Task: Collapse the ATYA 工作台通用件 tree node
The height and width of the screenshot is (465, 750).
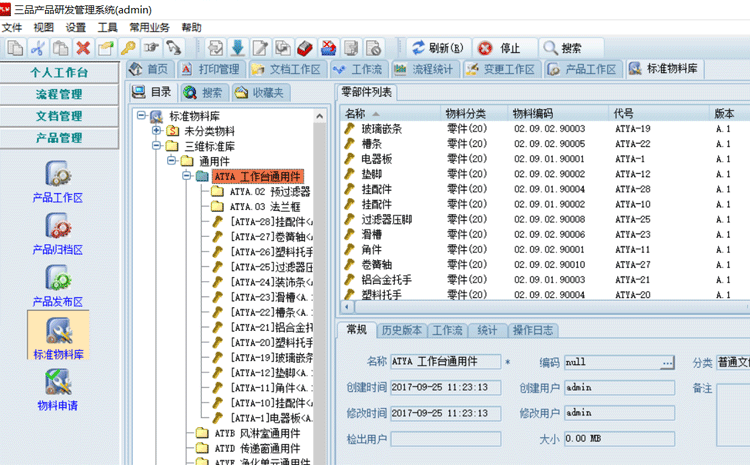Action: click(187, 176)
